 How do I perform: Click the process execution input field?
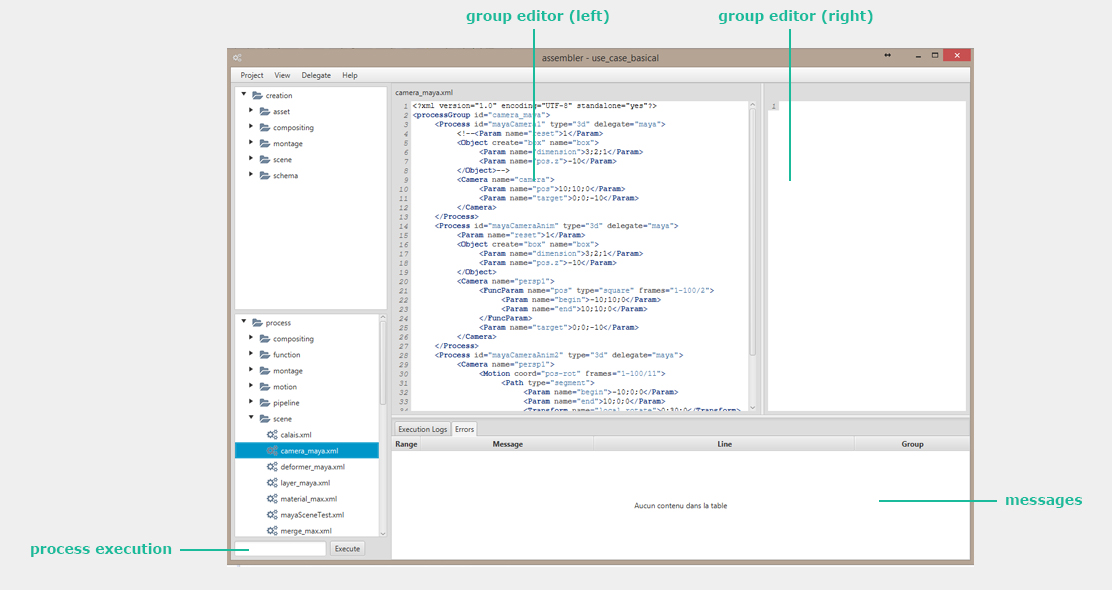[280, 549]
